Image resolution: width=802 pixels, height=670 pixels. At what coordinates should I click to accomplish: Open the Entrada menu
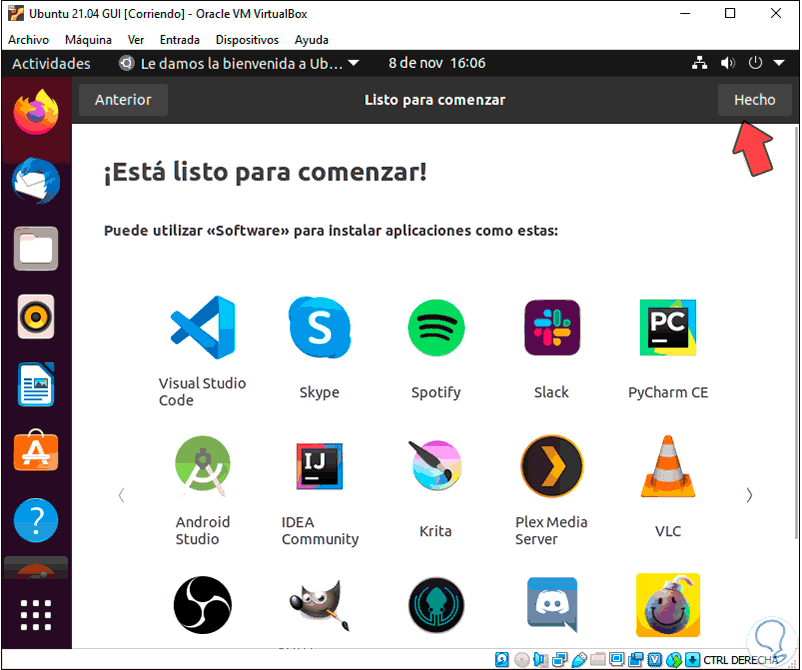180,40
